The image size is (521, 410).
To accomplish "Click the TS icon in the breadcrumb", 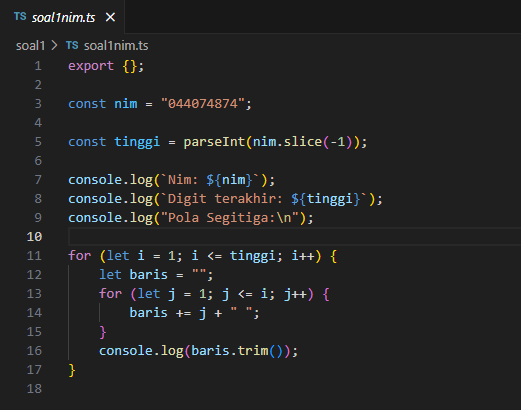I will [72, 45].
